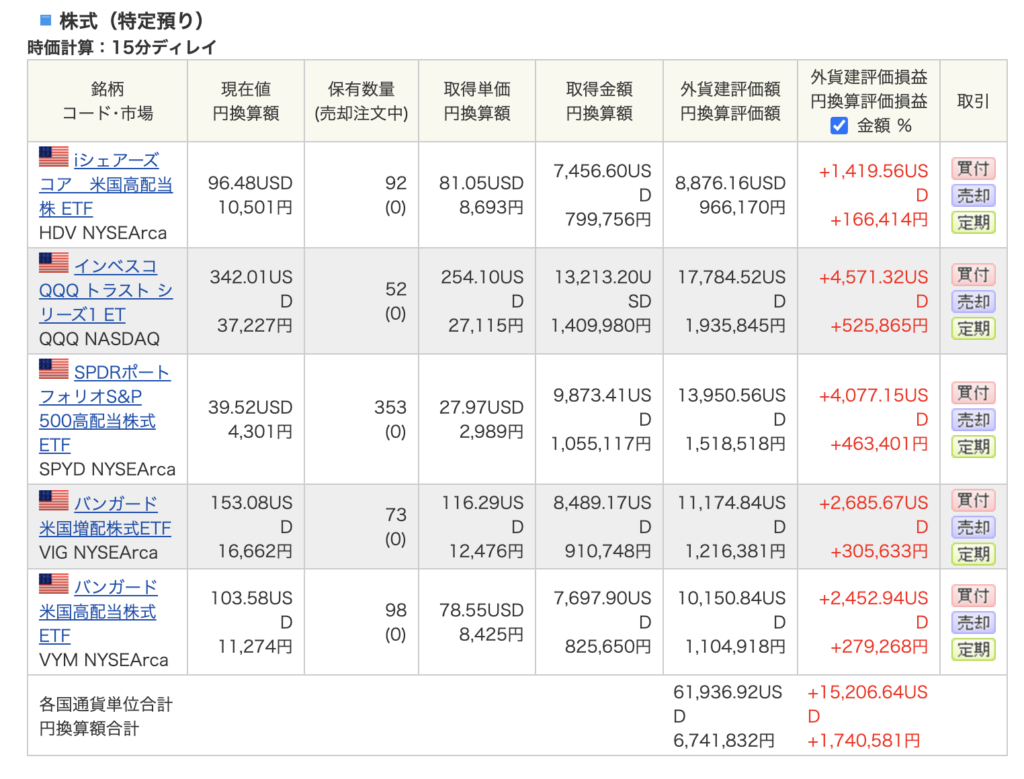Click the VIG holding quantity 73

(396, 515)
